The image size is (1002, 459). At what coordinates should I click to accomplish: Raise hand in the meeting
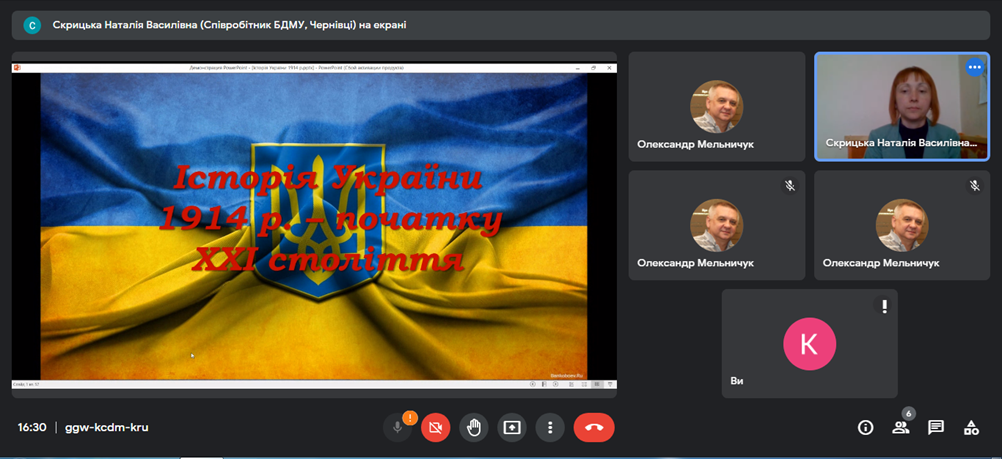(474, 428)
